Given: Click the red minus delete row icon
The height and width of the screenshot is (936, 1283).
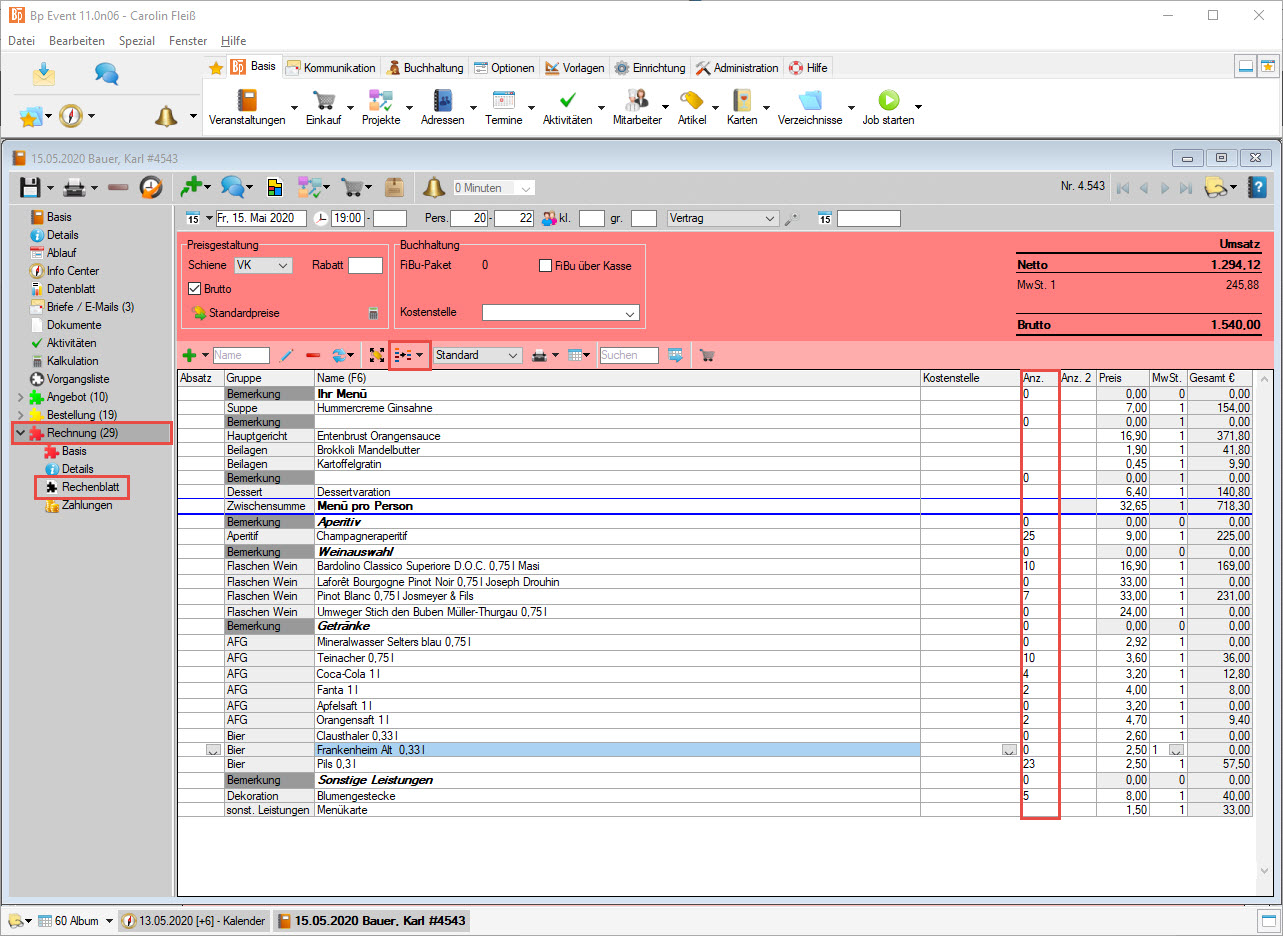Looking at the screenshot, I should (x=313, y=355).
